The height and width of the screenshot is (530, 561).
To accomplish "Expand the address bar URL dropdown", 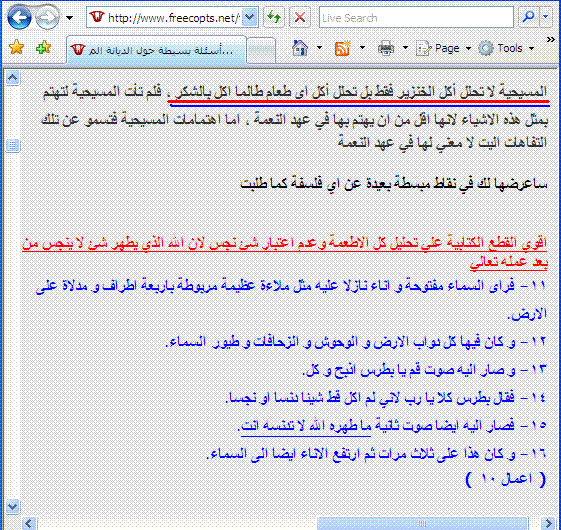I will click(x=250, y=17).
